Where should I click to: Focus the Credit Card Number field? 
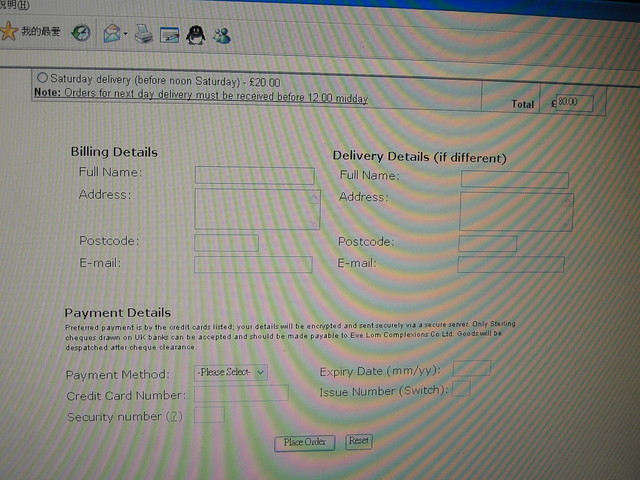tap(241, 393)
